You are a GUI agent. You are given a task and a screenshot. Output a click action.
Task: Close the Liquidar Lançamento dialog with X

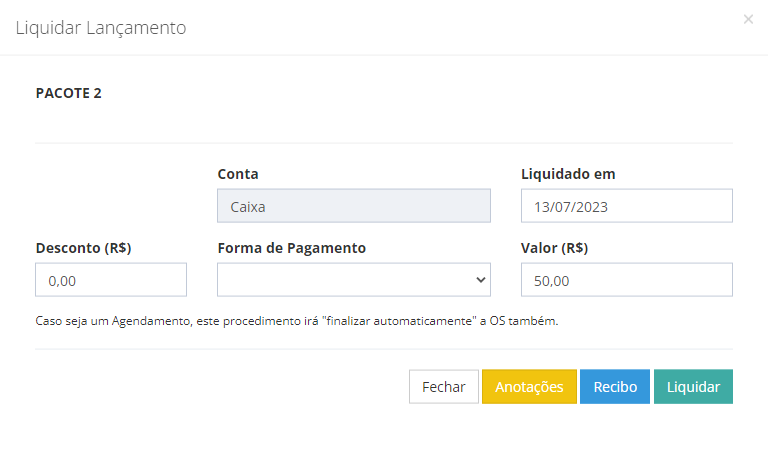(x=748, y=19)
